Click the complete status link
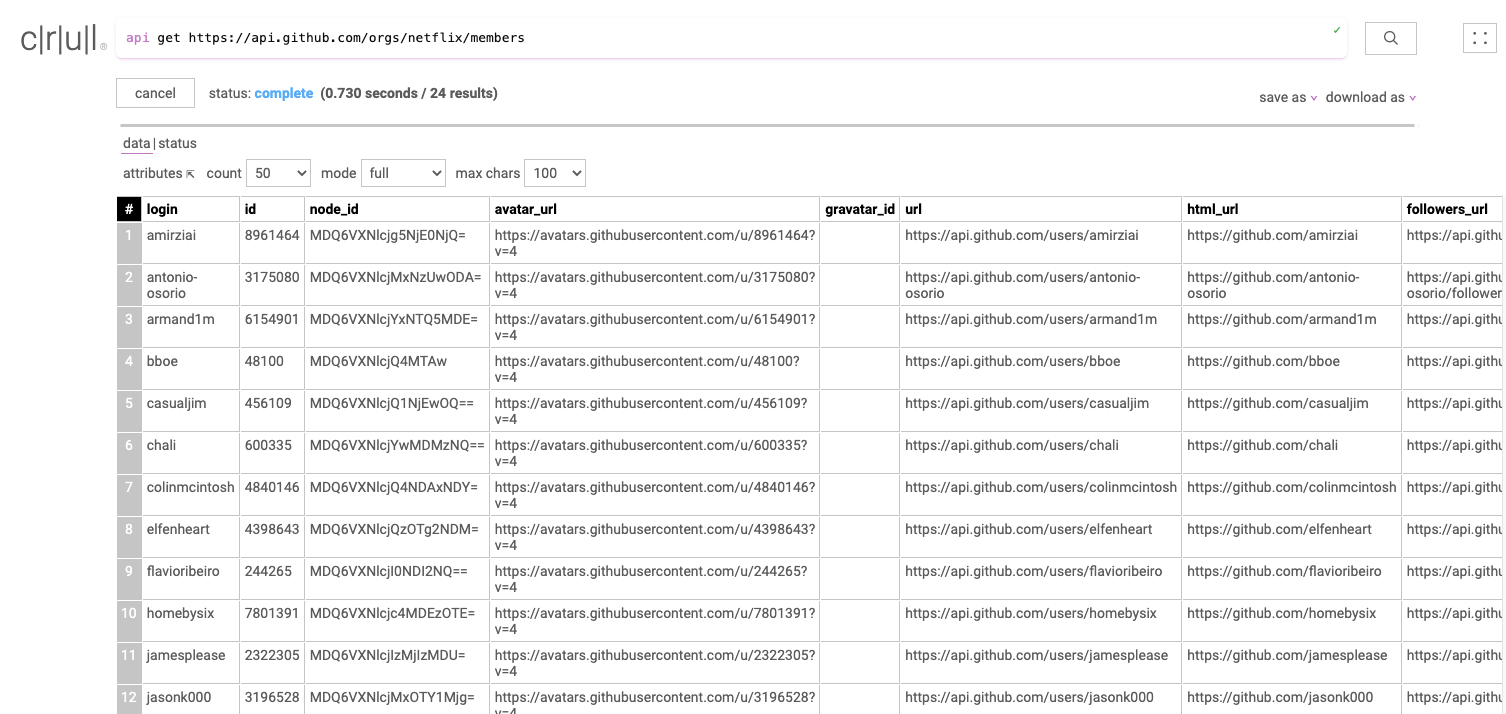1506x714 pixels. tap(284, 93)
